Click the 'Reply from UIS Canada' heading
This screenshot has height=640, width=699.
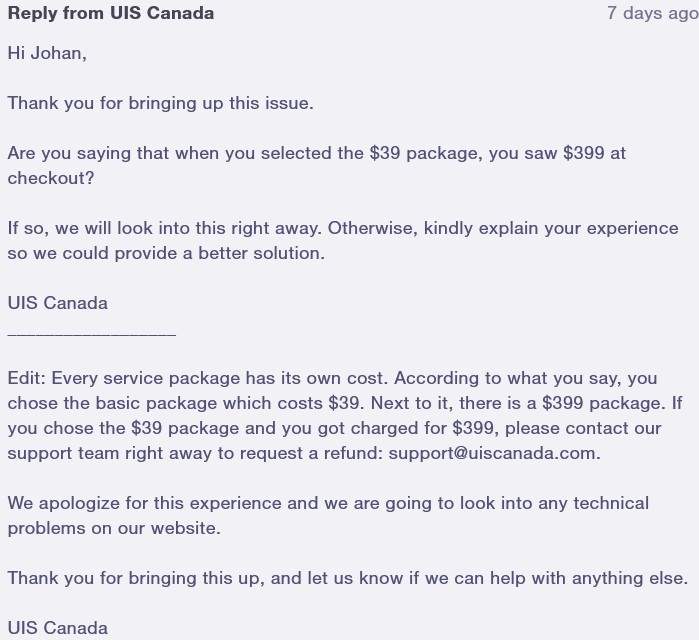111,13
